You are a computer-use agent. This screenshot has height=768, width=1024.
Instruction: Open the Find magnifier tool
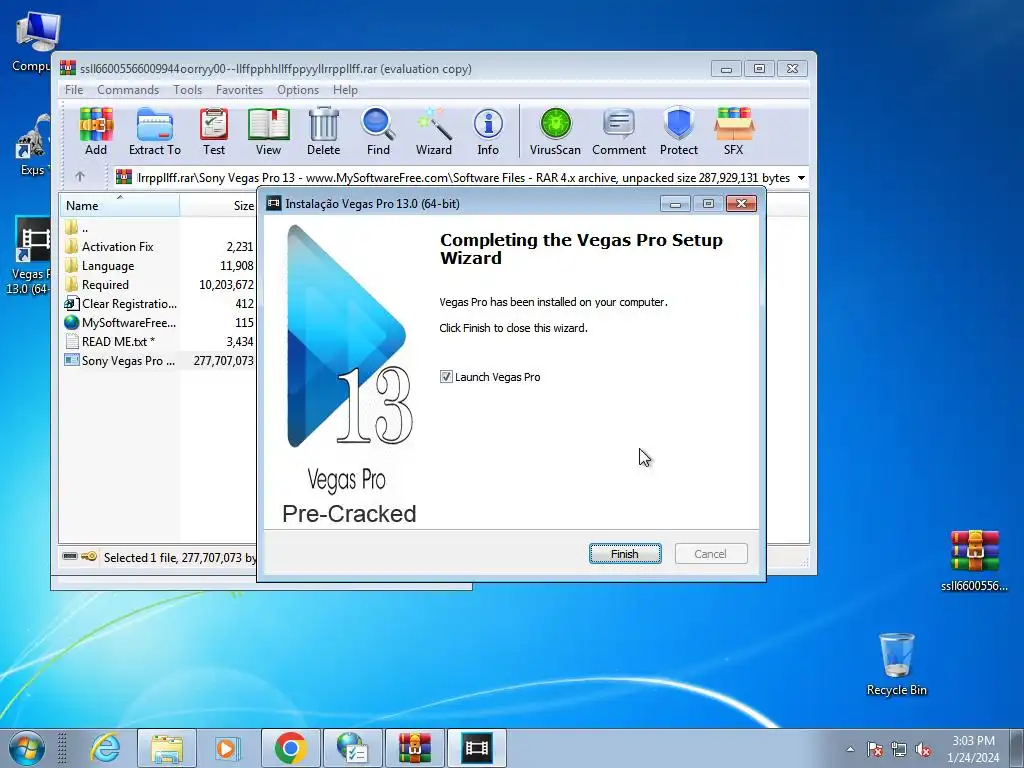378,131
